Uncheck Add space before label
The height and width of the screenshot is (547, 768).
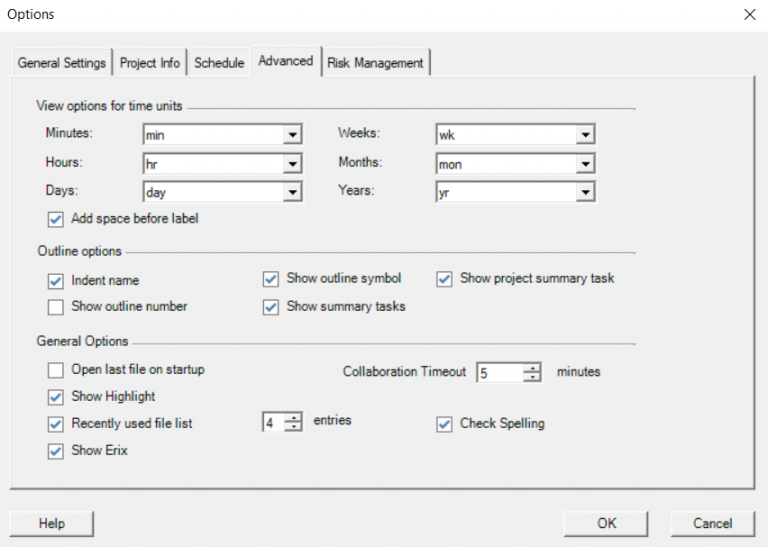pos(55,218)
